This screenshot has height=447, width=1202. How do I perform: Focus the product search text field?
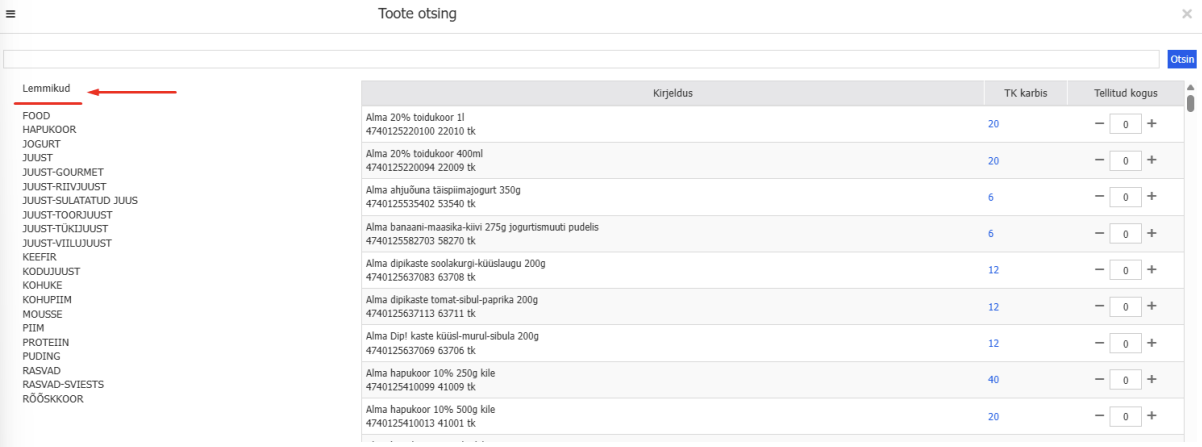582,59
